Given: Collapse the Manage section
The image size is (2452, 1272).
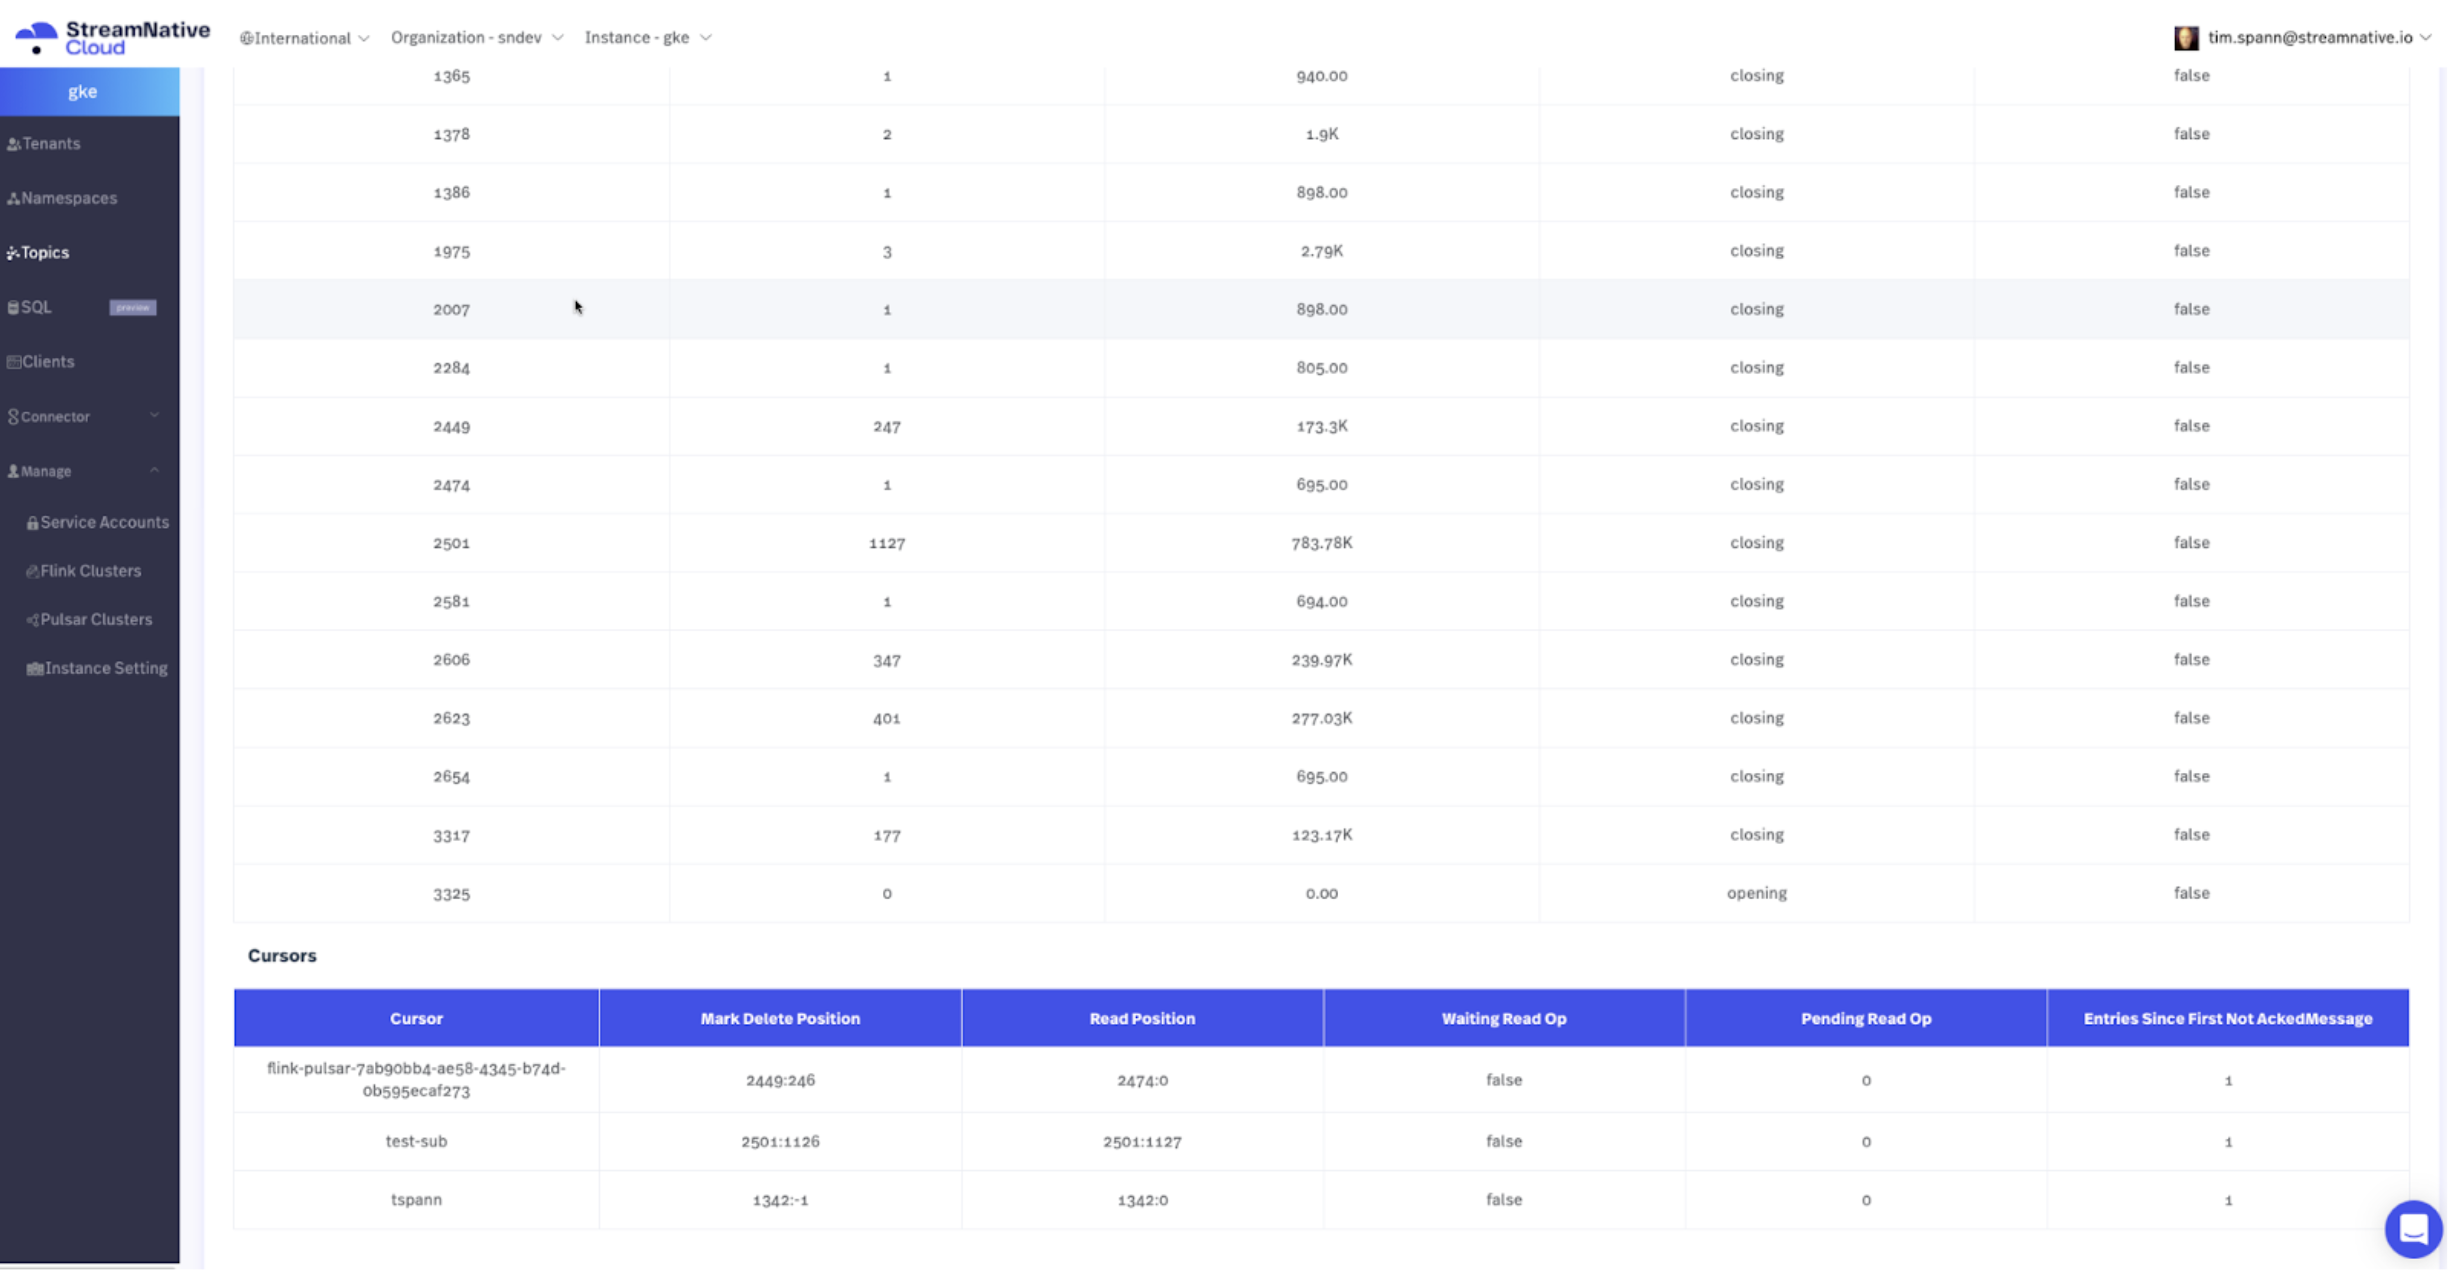Looking at the screenshot, I should click(154, 470).
